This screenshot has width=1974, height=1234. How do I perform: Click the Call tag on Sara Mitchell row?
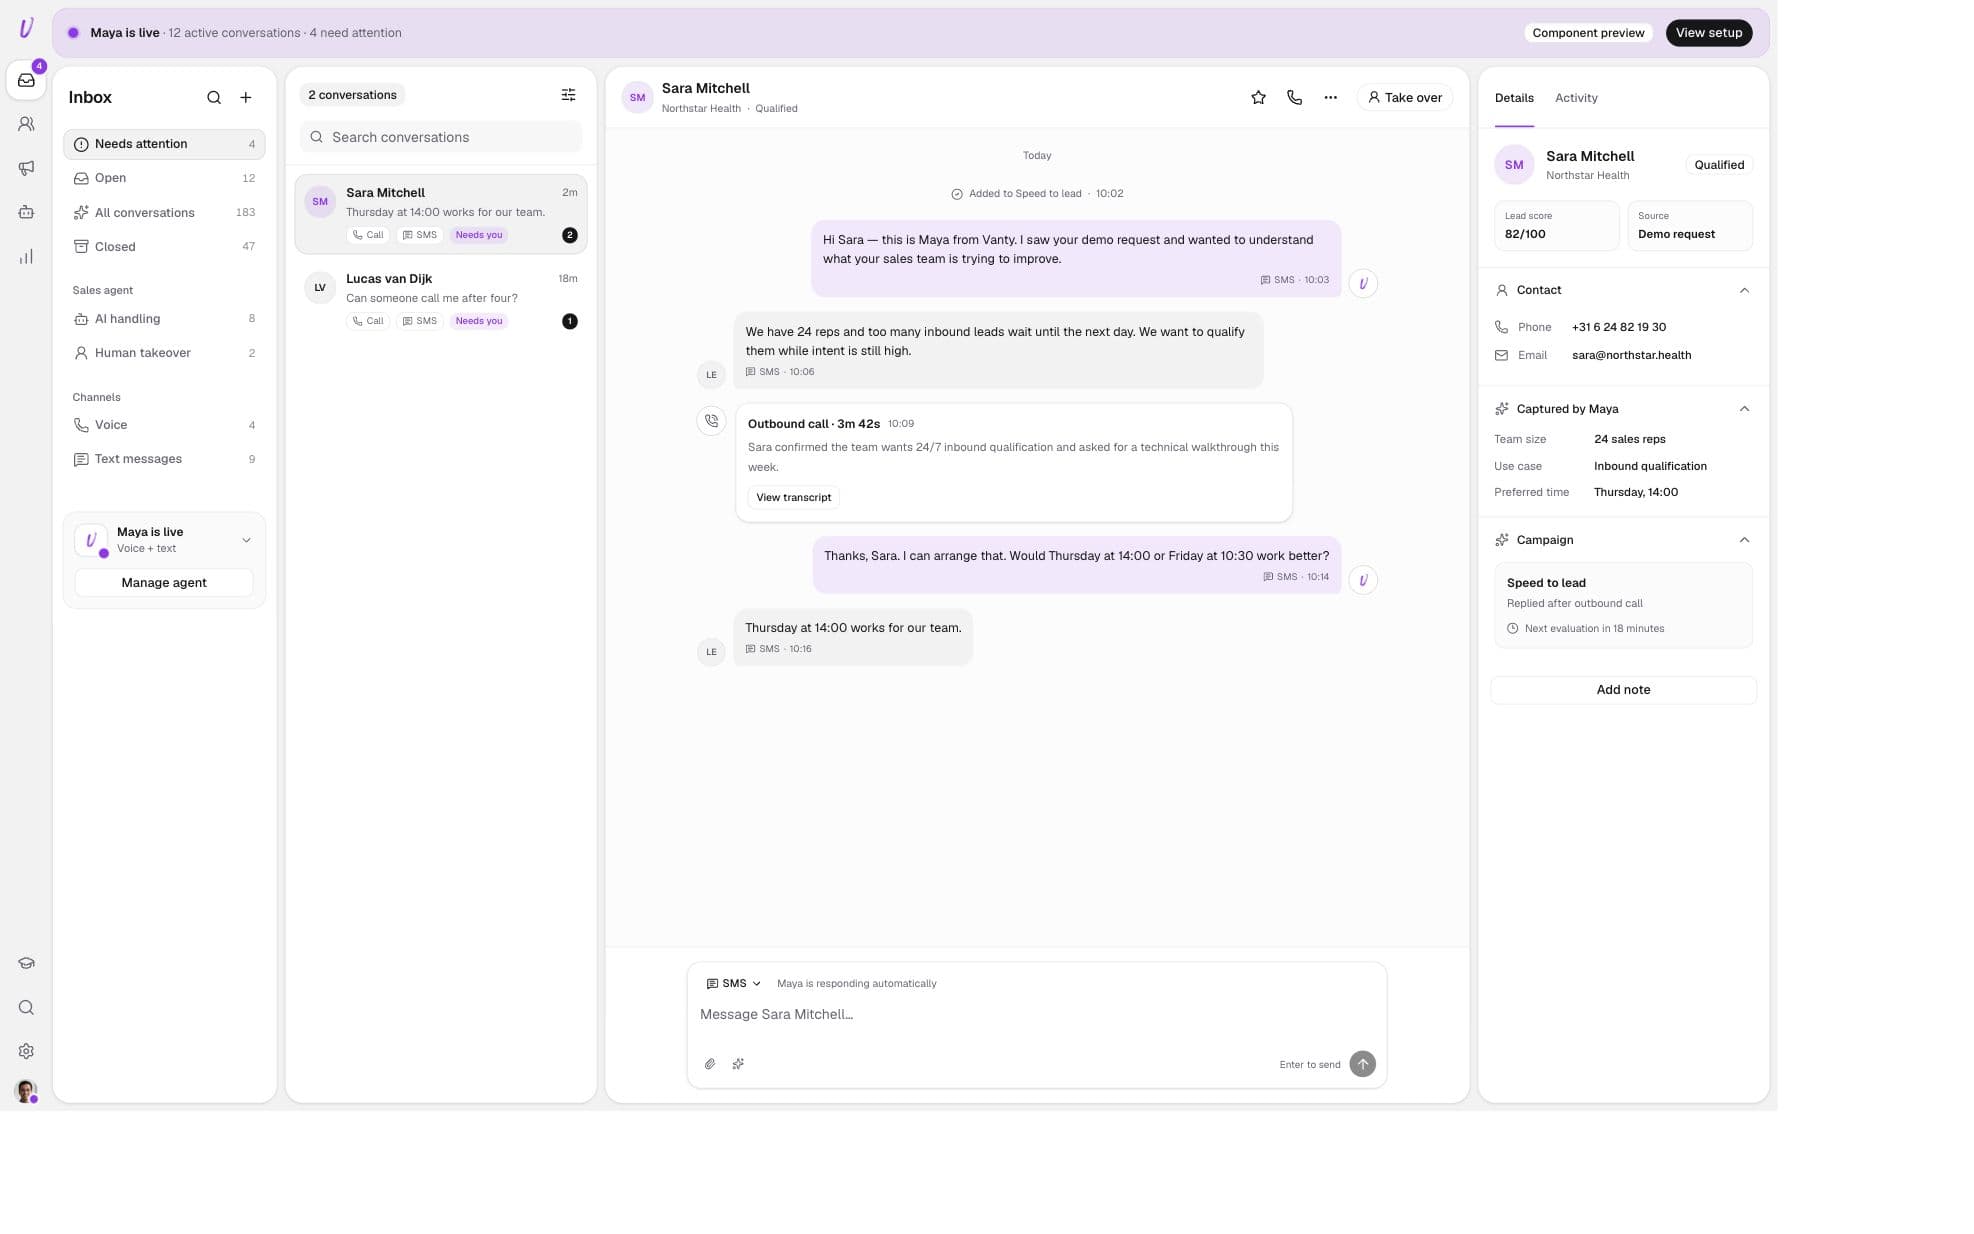tap(368, 235)
